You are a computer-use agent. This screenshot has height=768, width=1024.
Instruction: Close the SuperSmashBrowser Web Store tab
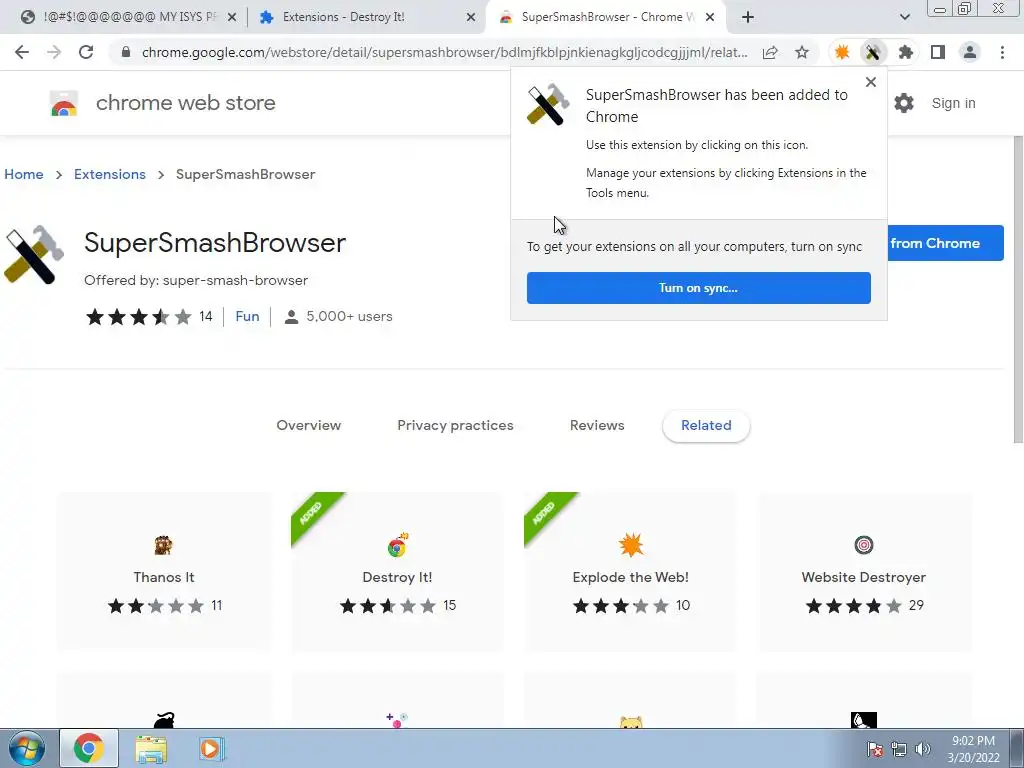pyautogui.click(x=710, y=17)
